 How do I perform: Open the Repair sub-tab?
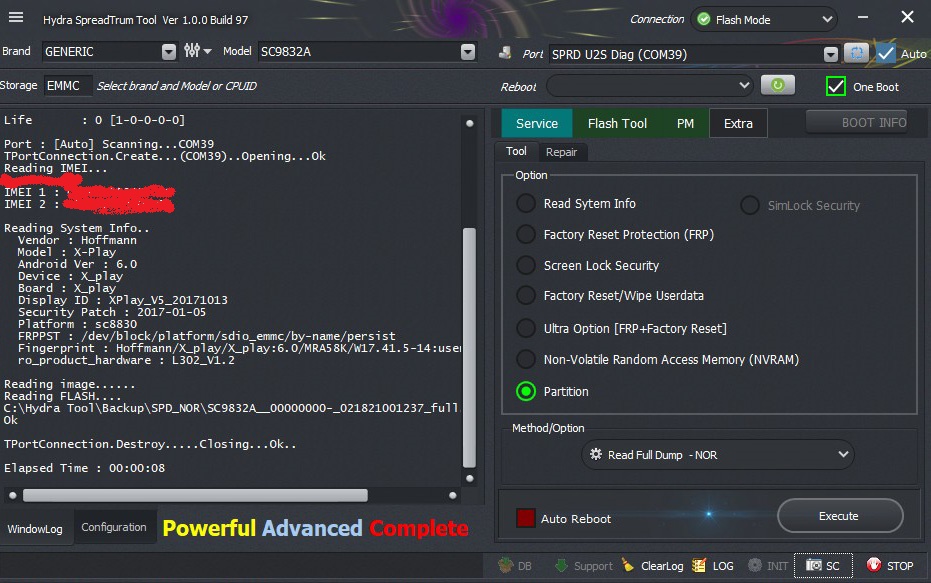pos(561,152)
